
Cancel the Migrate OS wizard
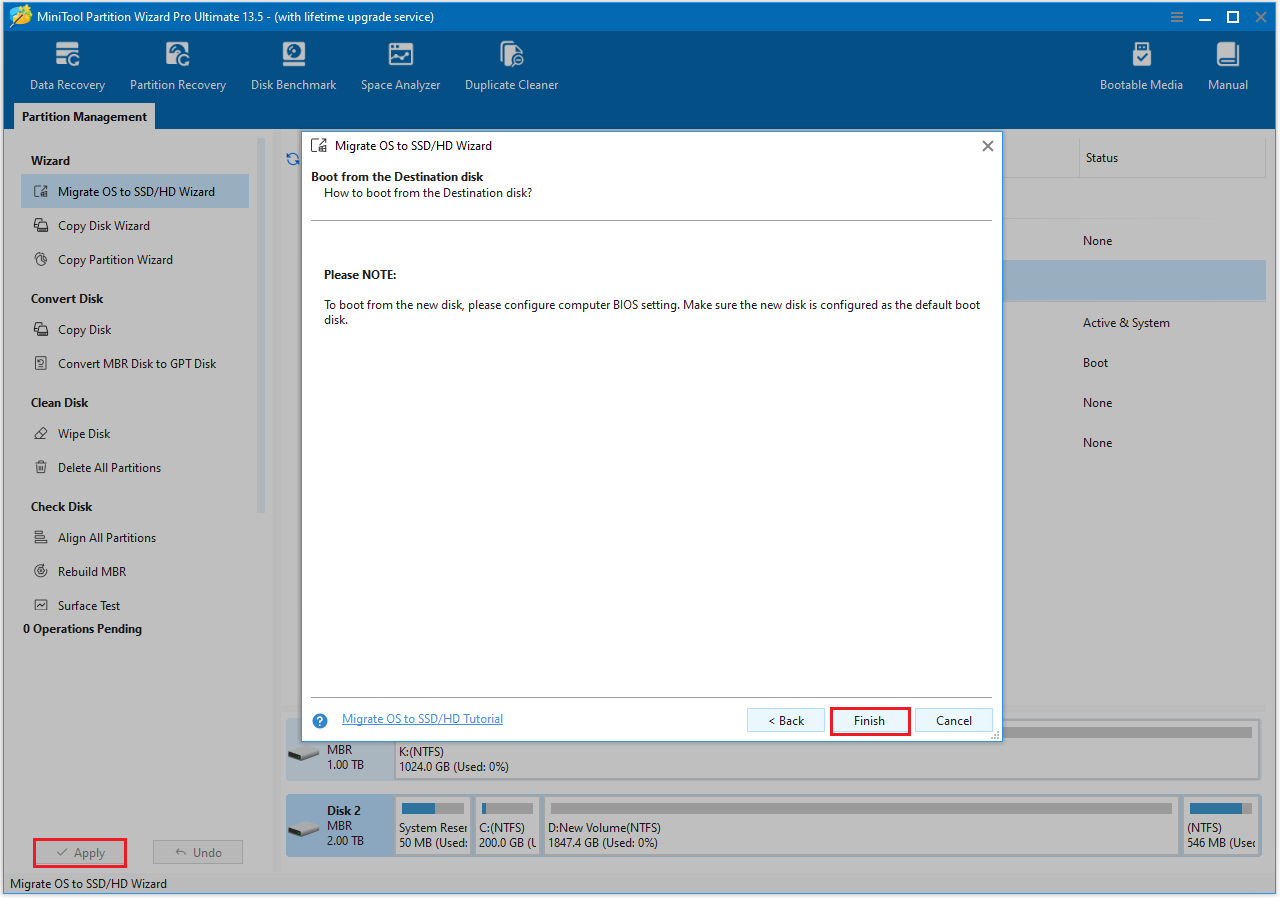(x=953, y=720)
